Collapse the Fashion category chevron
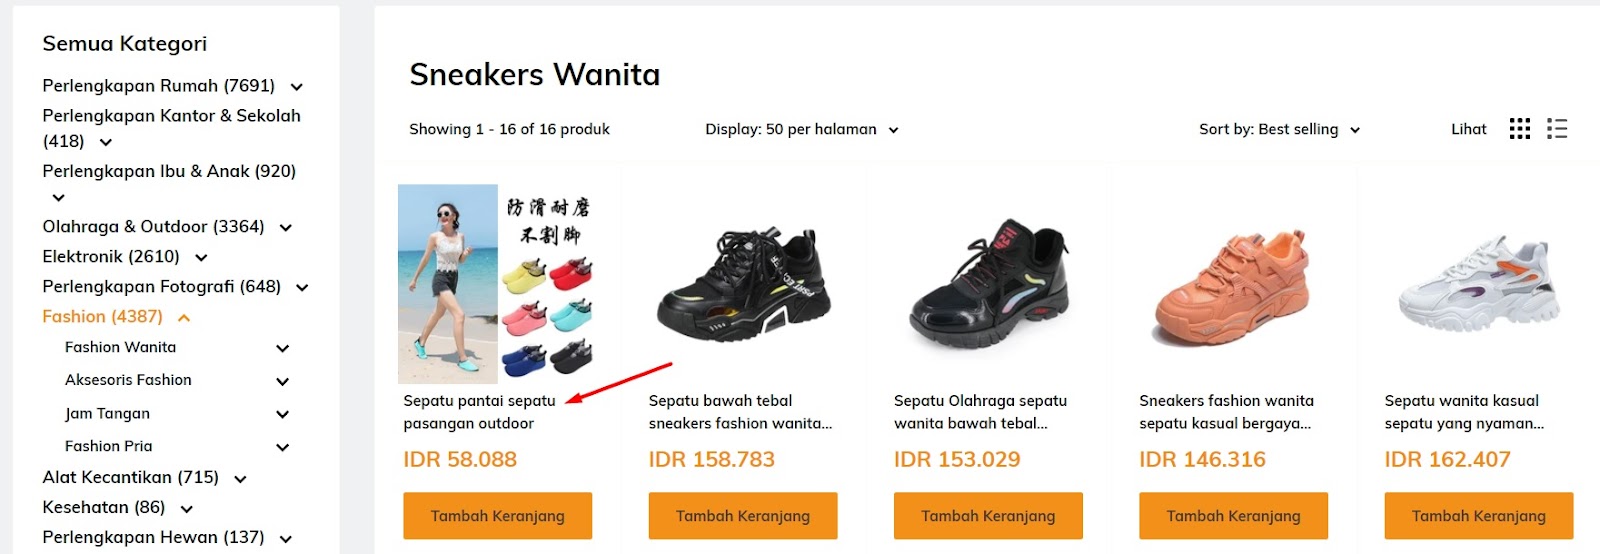 (x=184, y=318)
